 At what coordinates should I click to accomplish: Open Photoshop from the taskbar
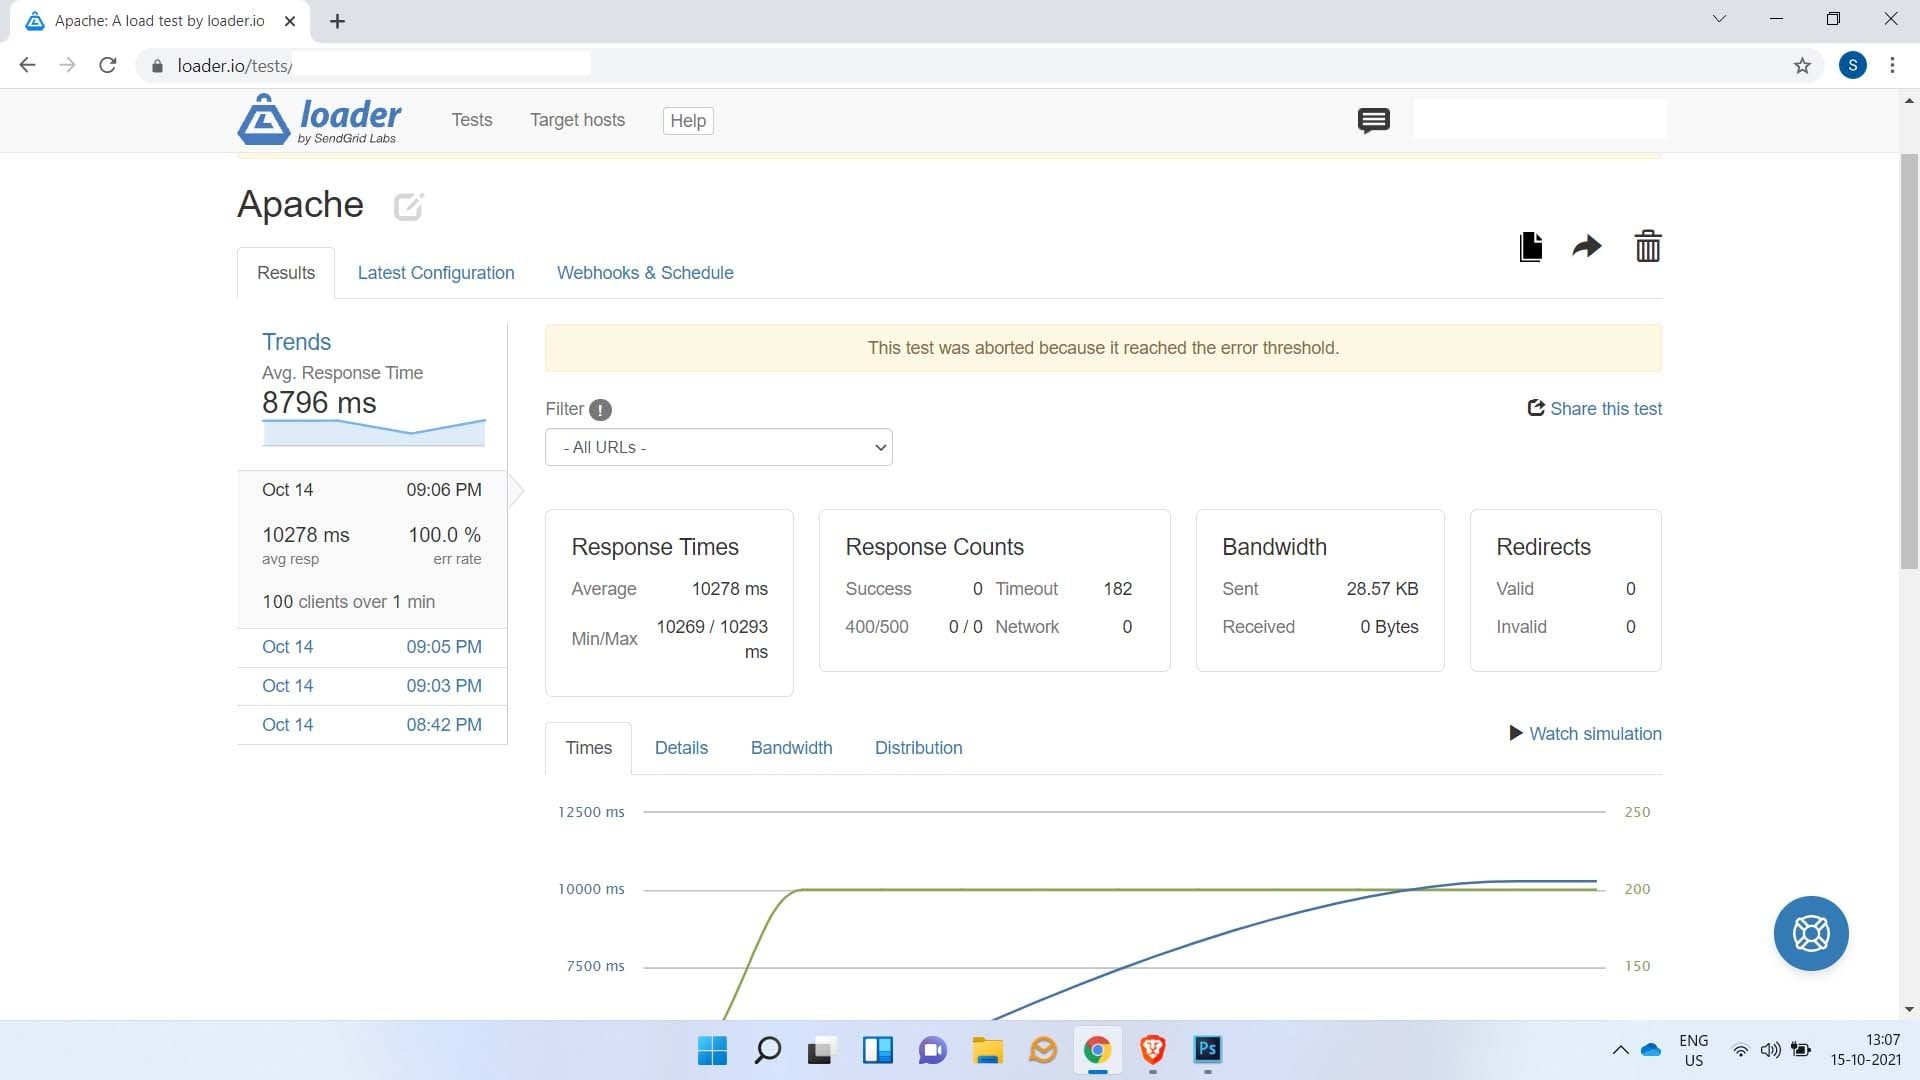click(x=1207, y=1050)
